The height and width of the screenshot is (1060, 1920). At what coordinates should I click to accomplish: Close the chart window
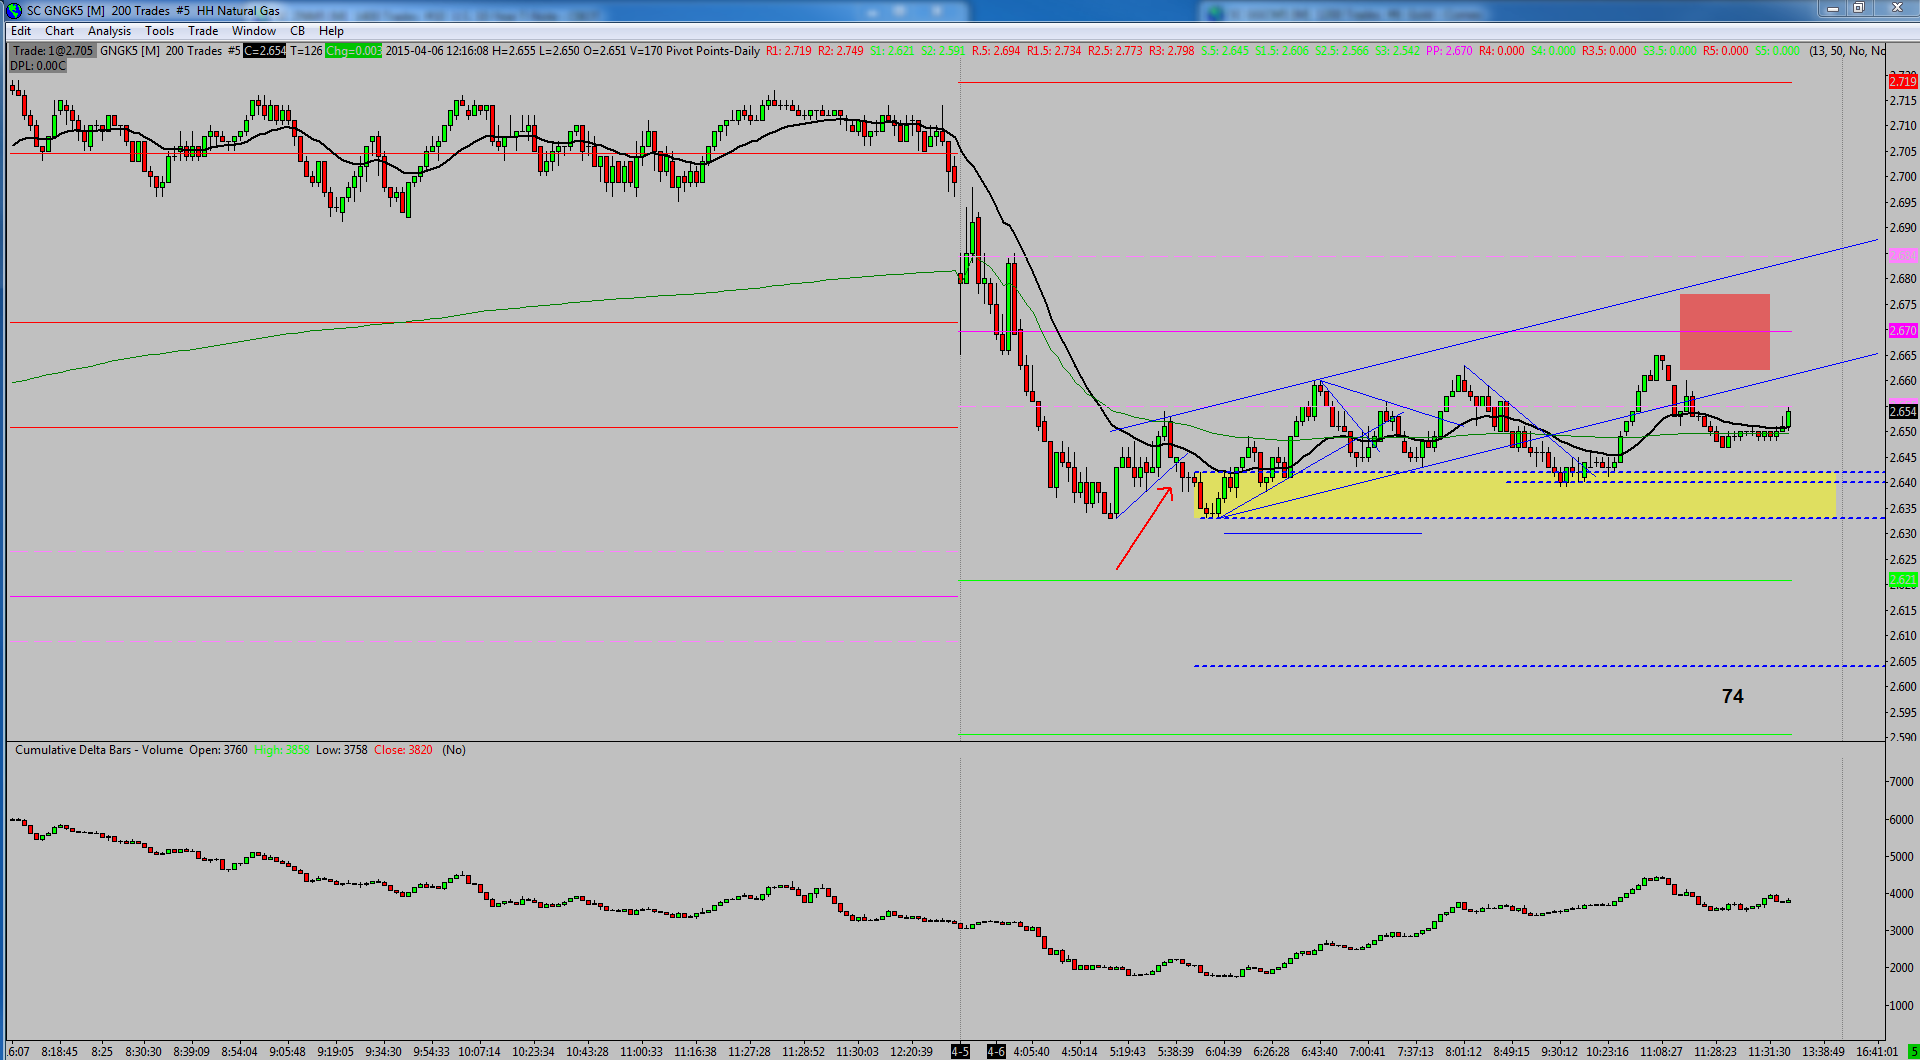click(x=1896, y=9)
